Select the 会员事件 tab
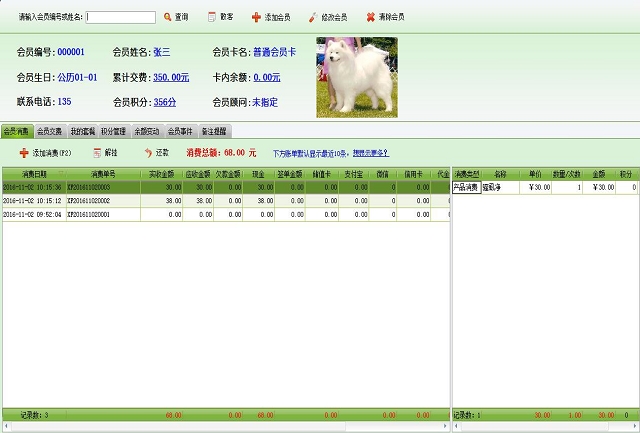The image size is (640, 433). 181,131
